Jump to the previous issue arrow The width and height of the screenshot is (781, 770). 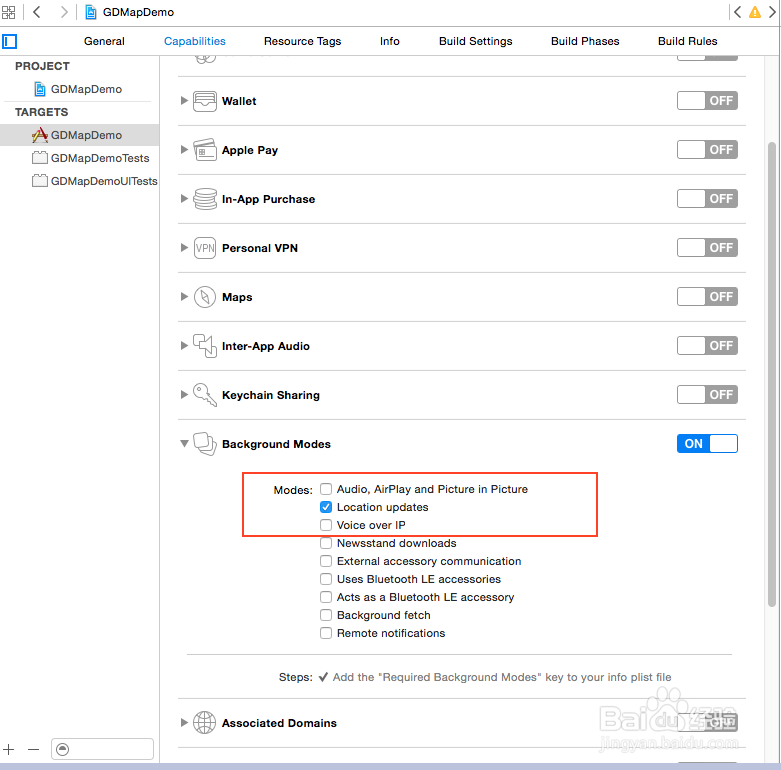tap(738, 12)
